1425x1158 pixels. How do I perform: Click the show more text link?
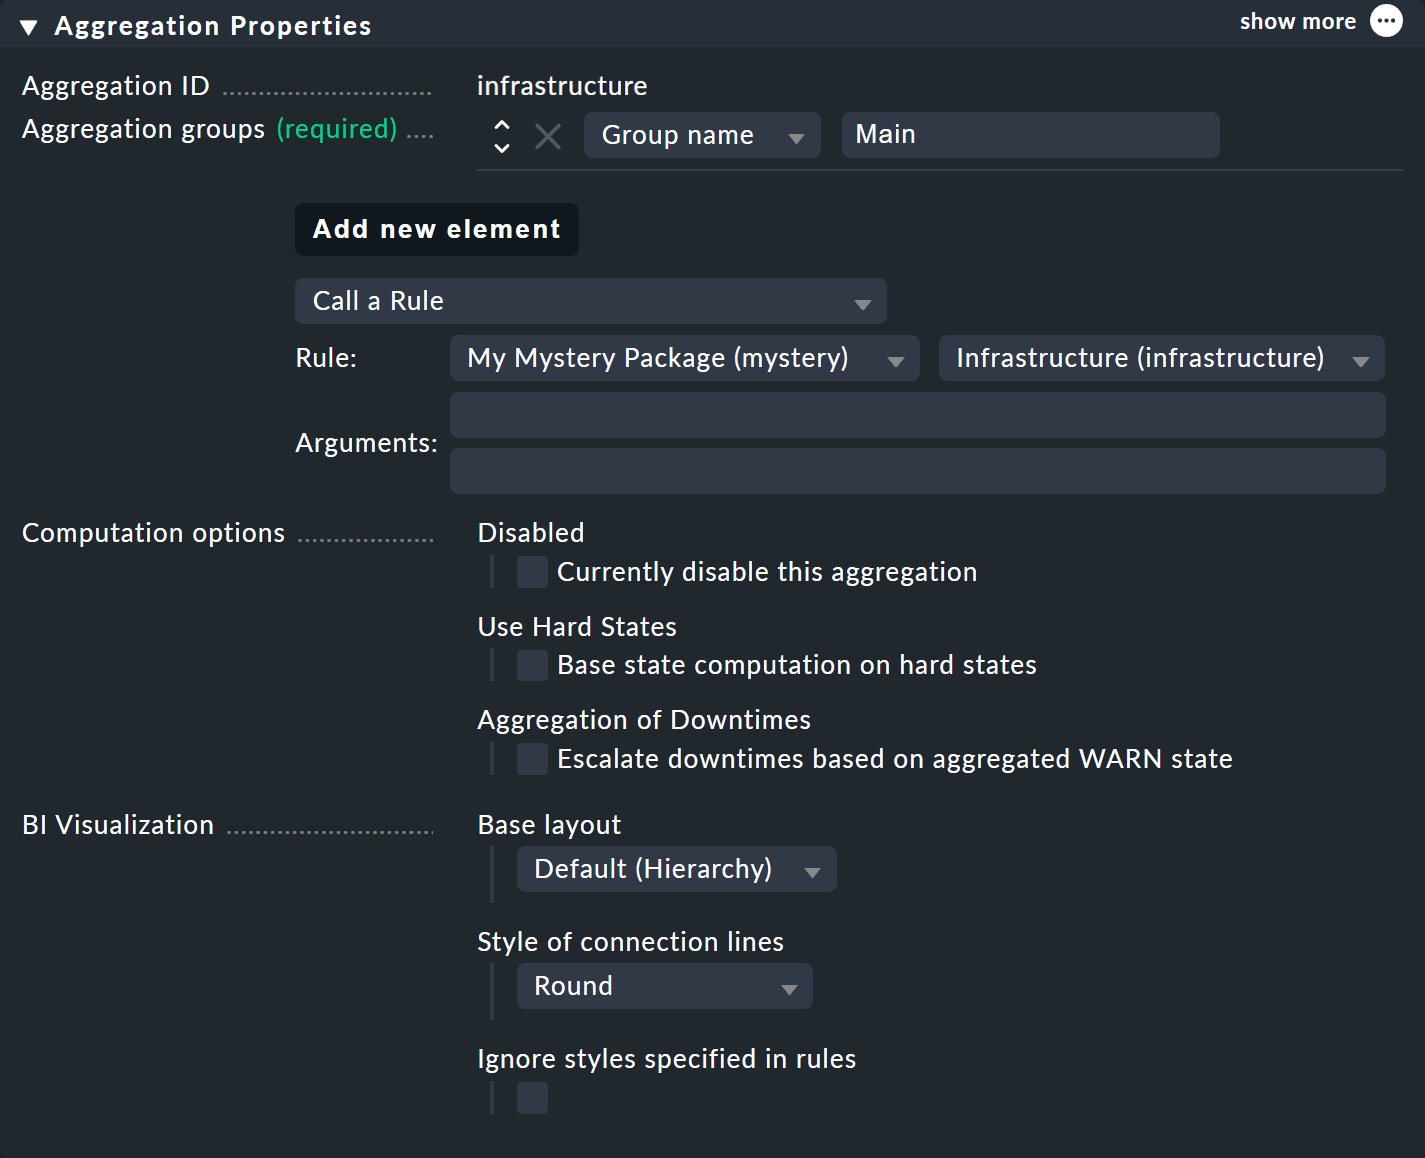1297,22
